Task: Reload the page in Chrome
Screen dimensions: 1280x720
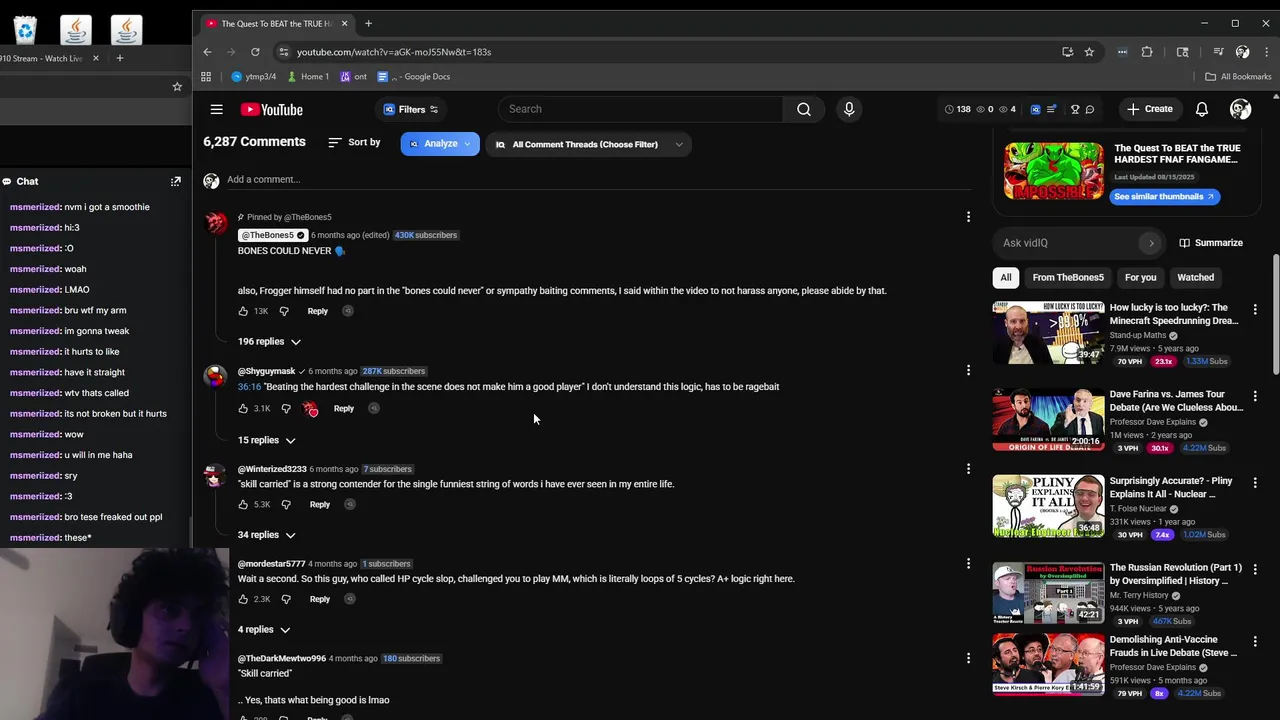Action: click(x=255, y=52)
